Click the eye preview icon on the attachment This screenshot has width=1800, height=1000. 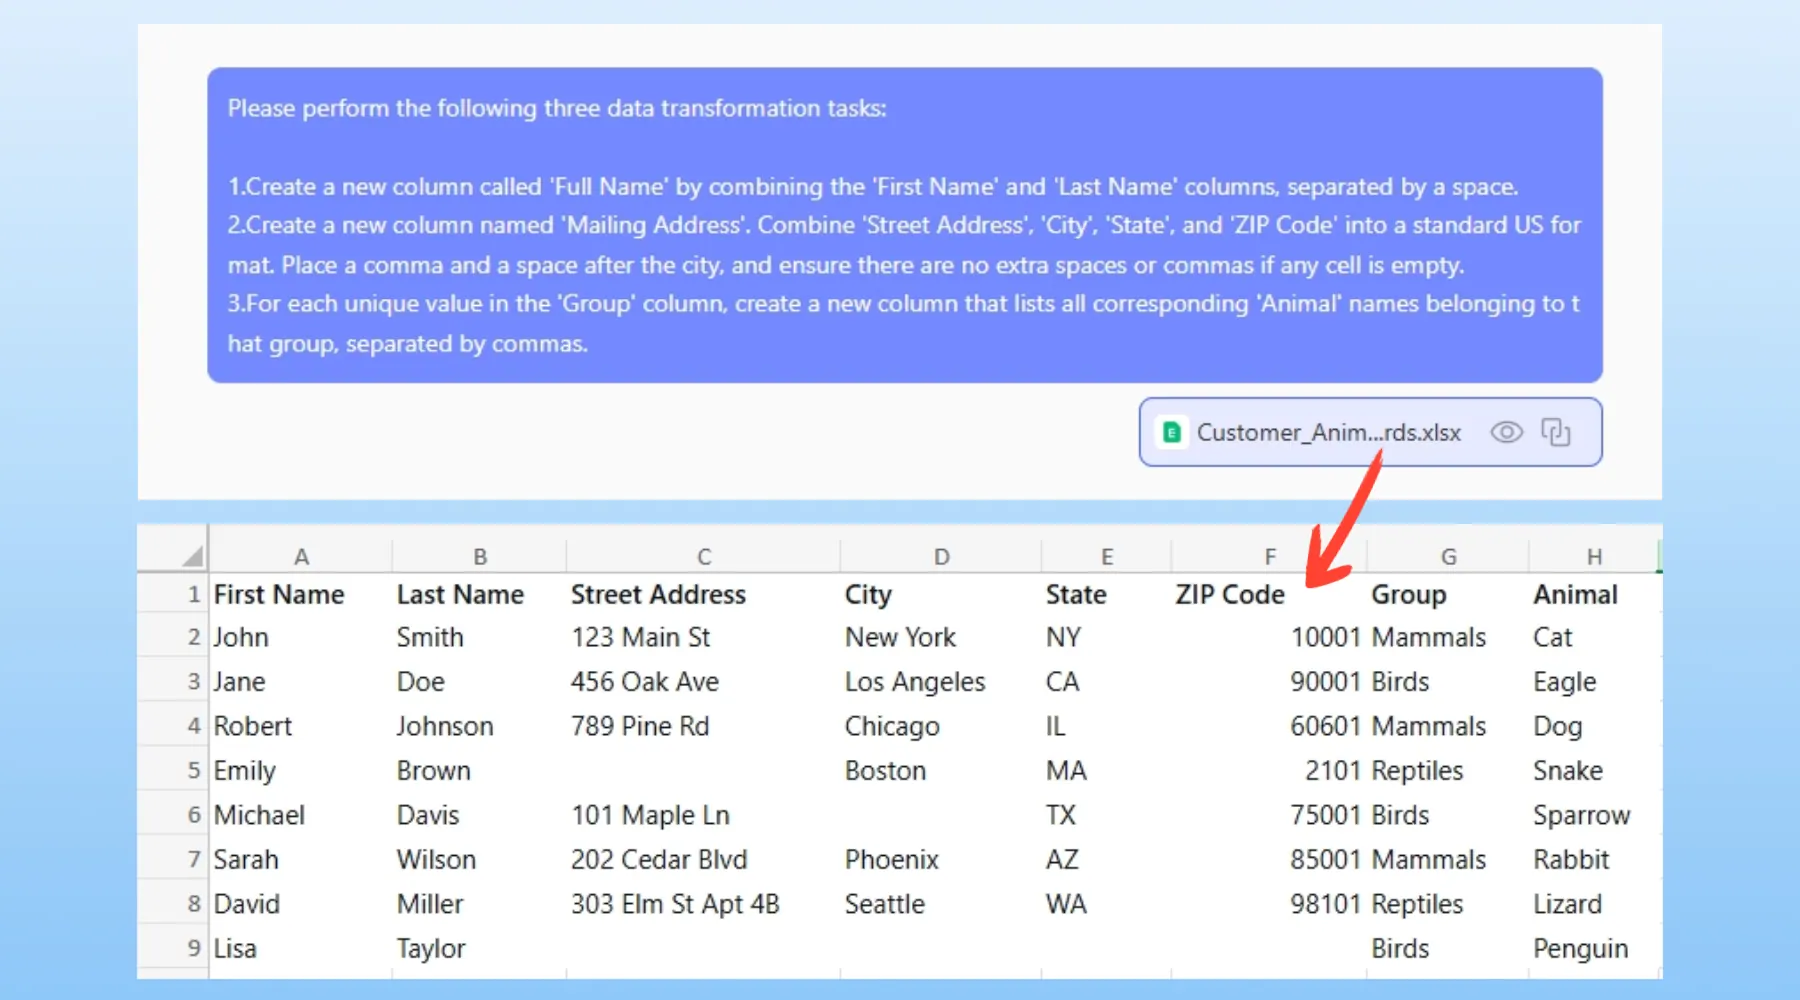(1506, 432)
